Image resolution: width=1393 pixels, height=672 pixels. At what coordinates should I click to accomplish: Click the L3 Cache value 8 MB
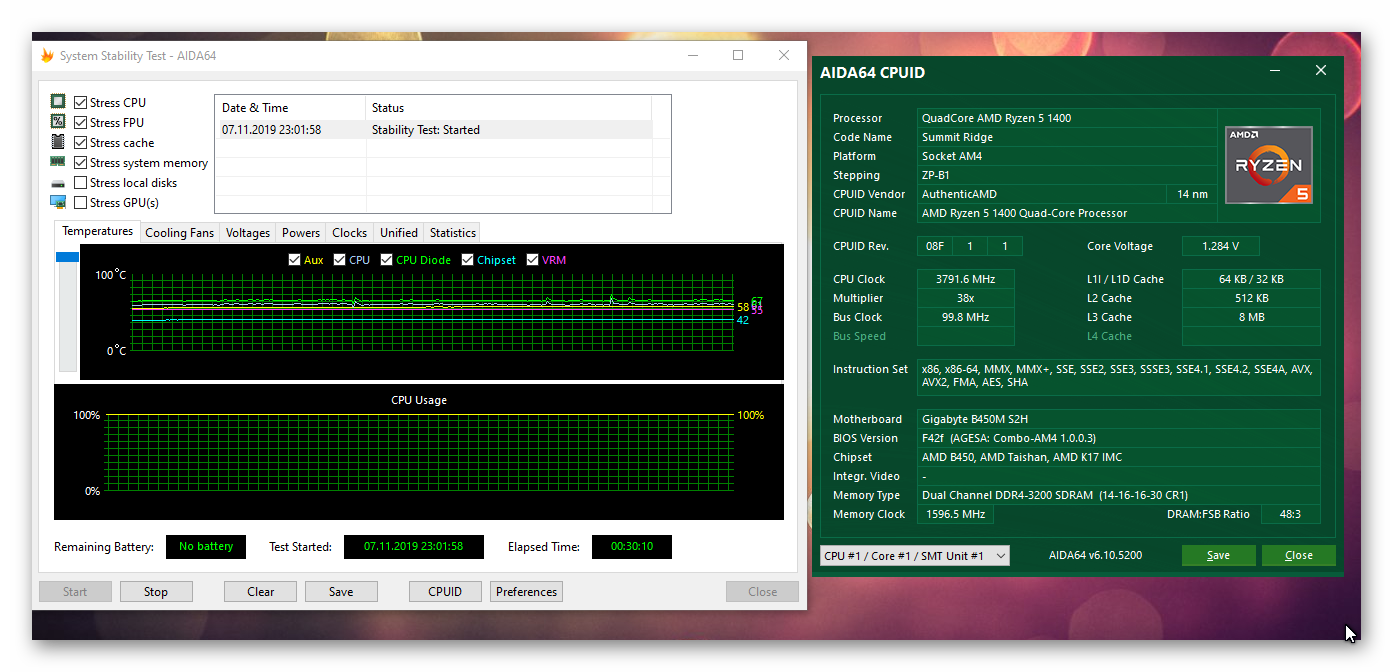1251,317
